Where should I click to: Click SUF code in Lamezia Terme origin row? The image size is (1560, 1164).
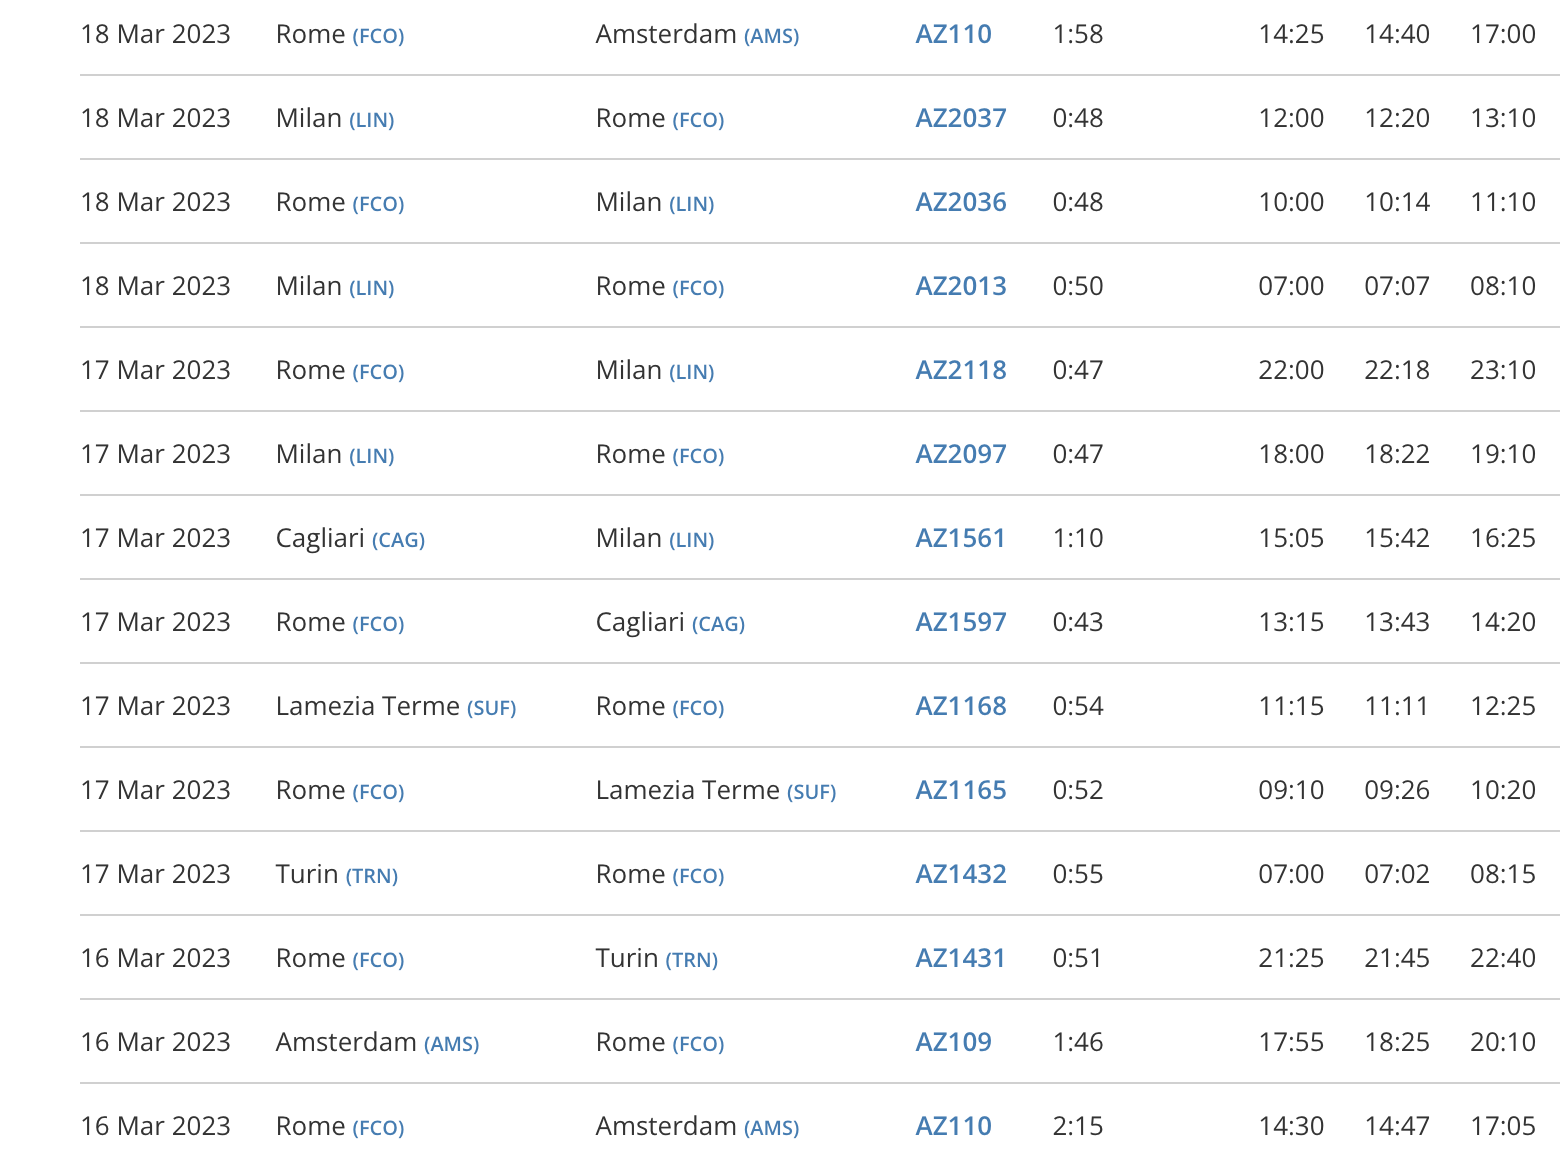491,708
